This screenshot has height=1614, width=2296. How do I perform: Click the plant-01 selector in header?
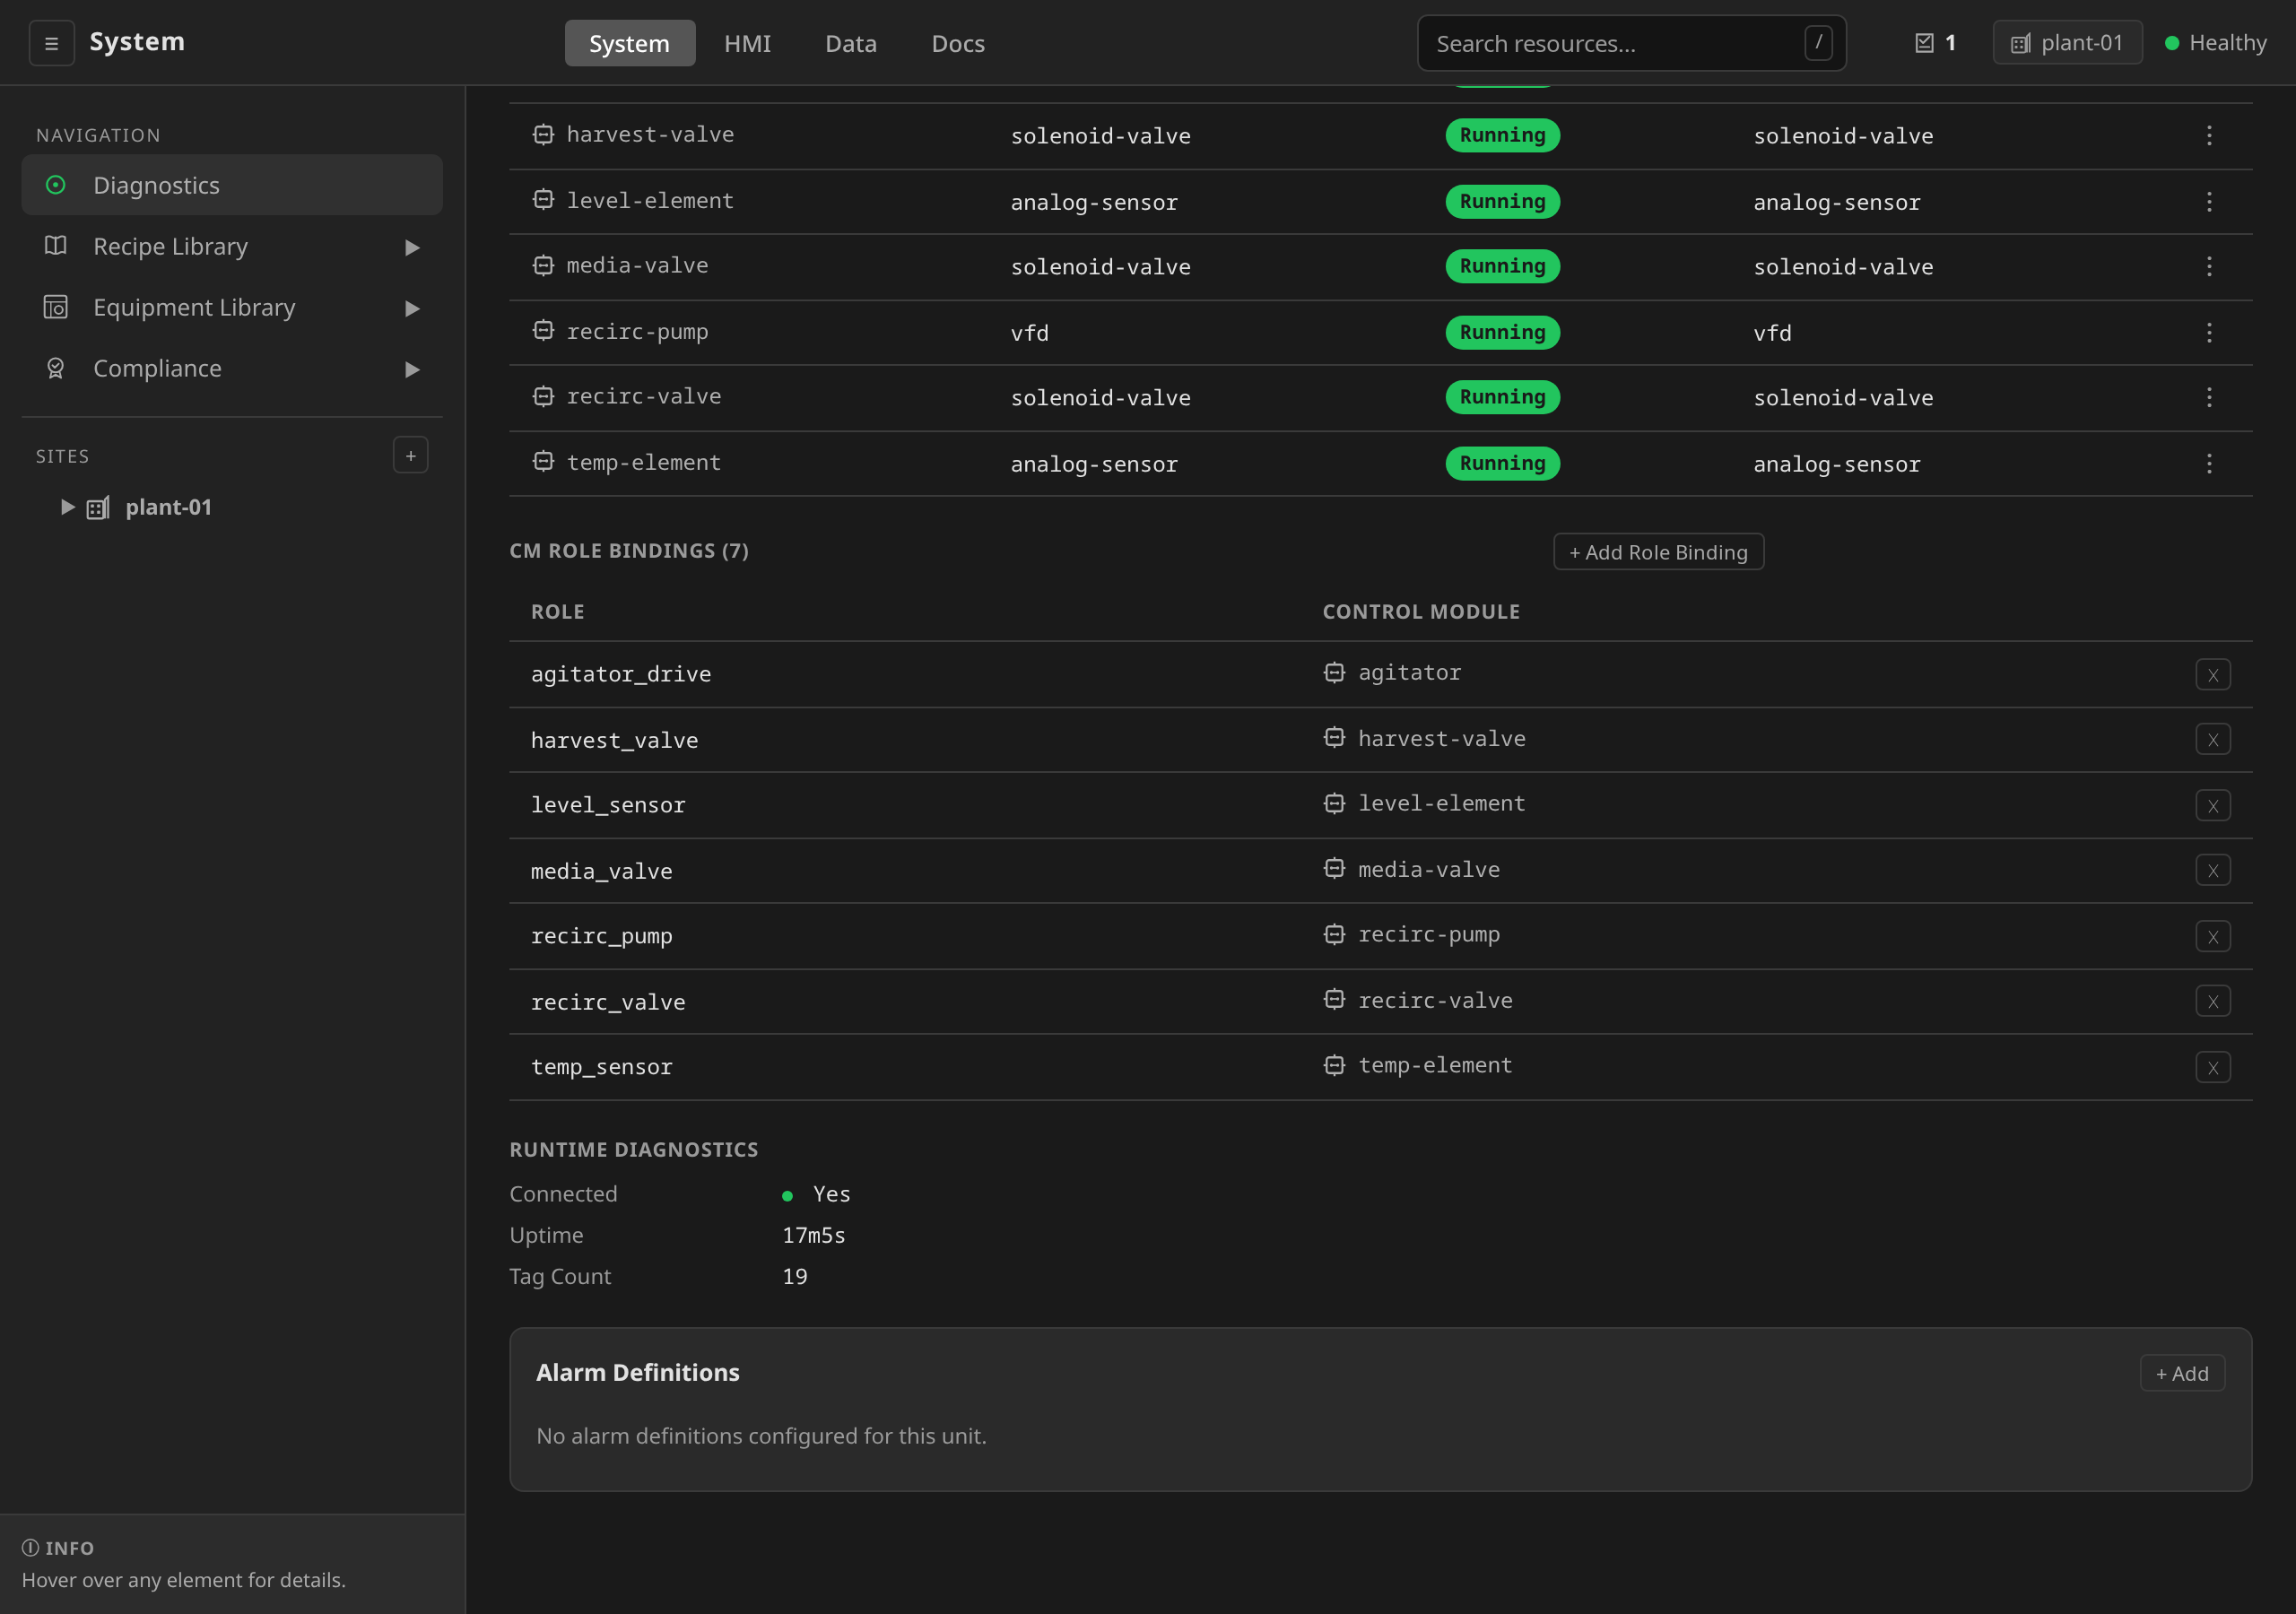tap(2067, 43)
